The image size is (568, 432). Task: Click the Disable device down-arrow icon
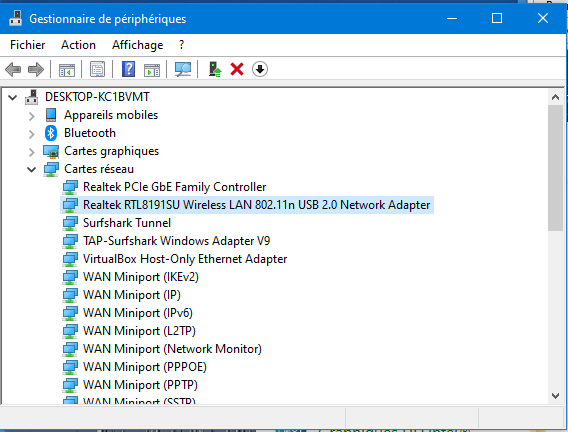260,69
